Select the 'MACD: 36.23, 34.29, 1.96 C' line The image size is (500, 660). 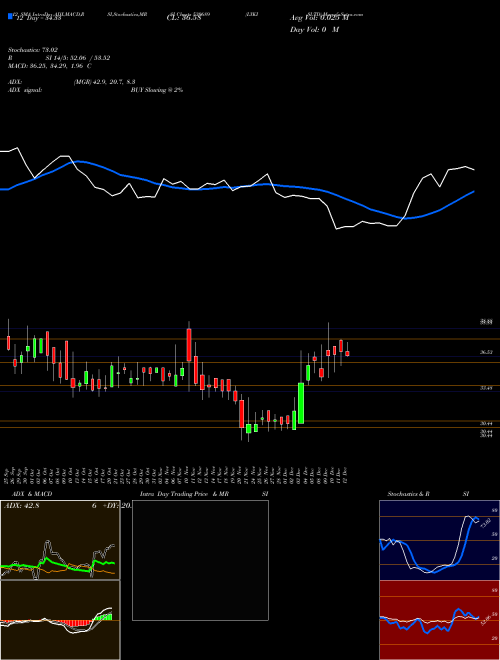click(x=50, y=66)
